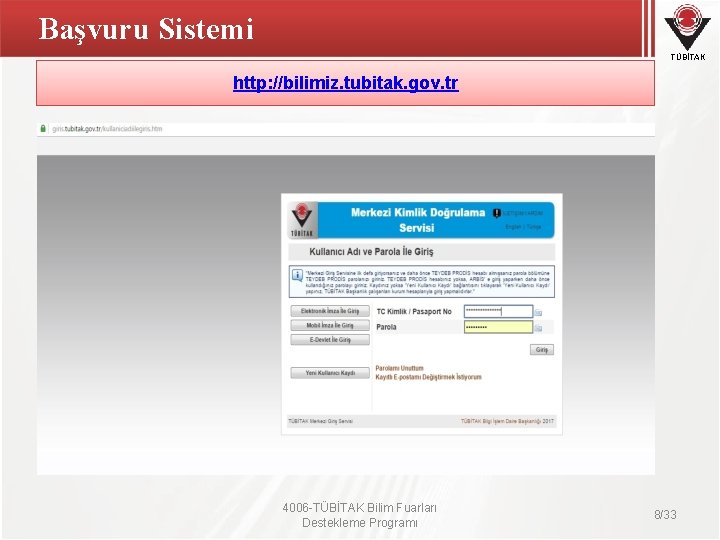Focus the Parola password field
The width and height of the screenshot is (720, 540).
tap(498, 327)
